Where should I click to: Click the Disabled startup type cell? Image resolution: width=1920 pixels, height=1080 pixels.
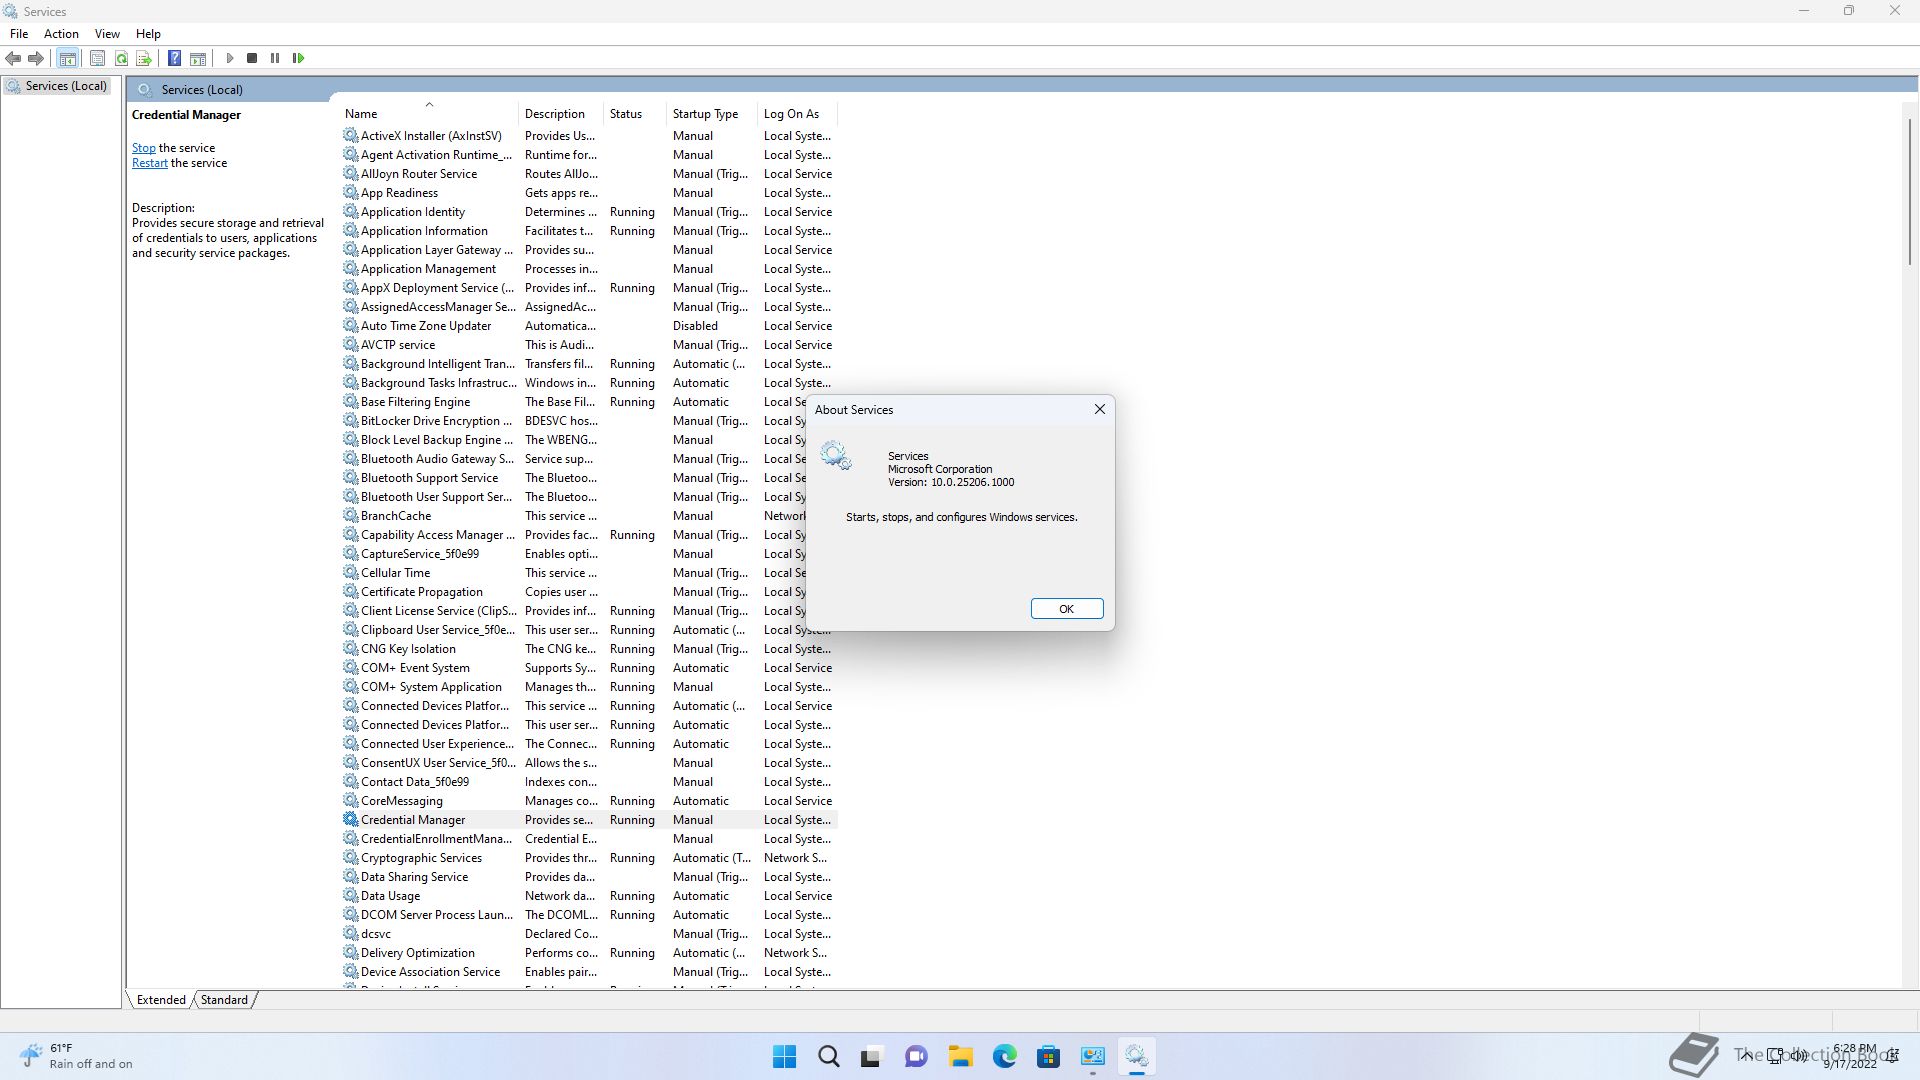[695, 326]
